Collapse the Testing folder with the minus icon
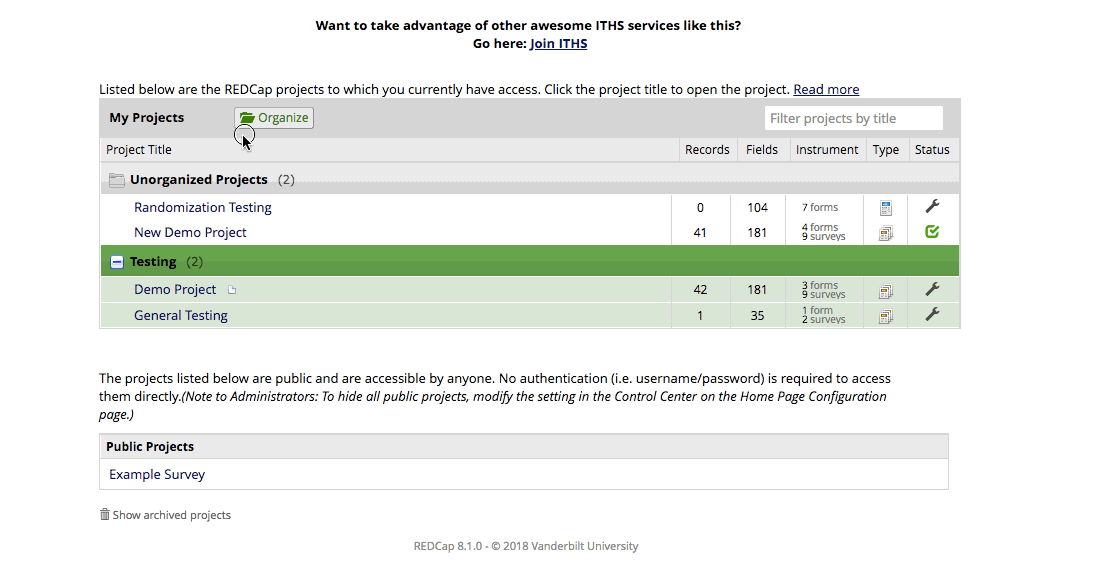1112x580 pixels. 117,262
